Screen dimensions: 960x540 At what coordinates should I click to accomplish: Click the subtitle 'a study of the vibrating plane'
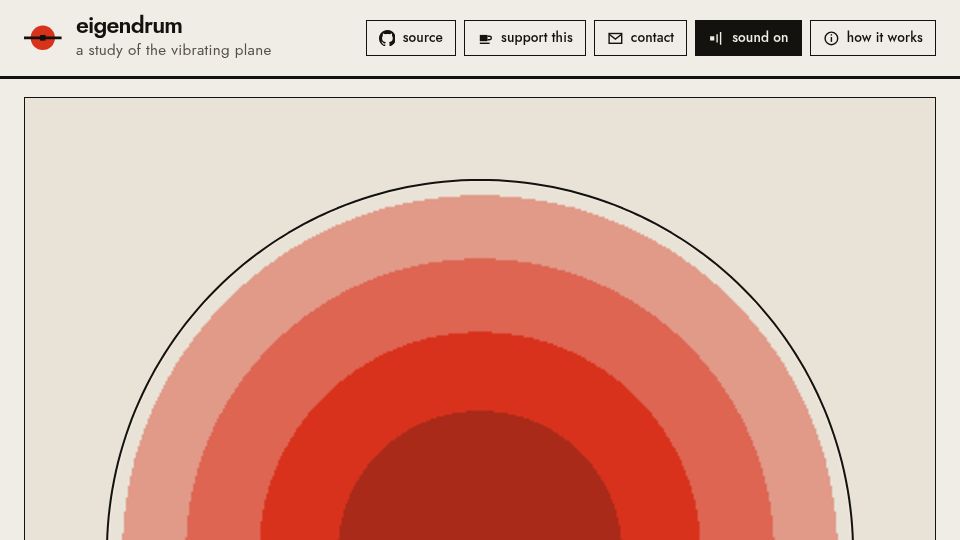tap(174, 50)
